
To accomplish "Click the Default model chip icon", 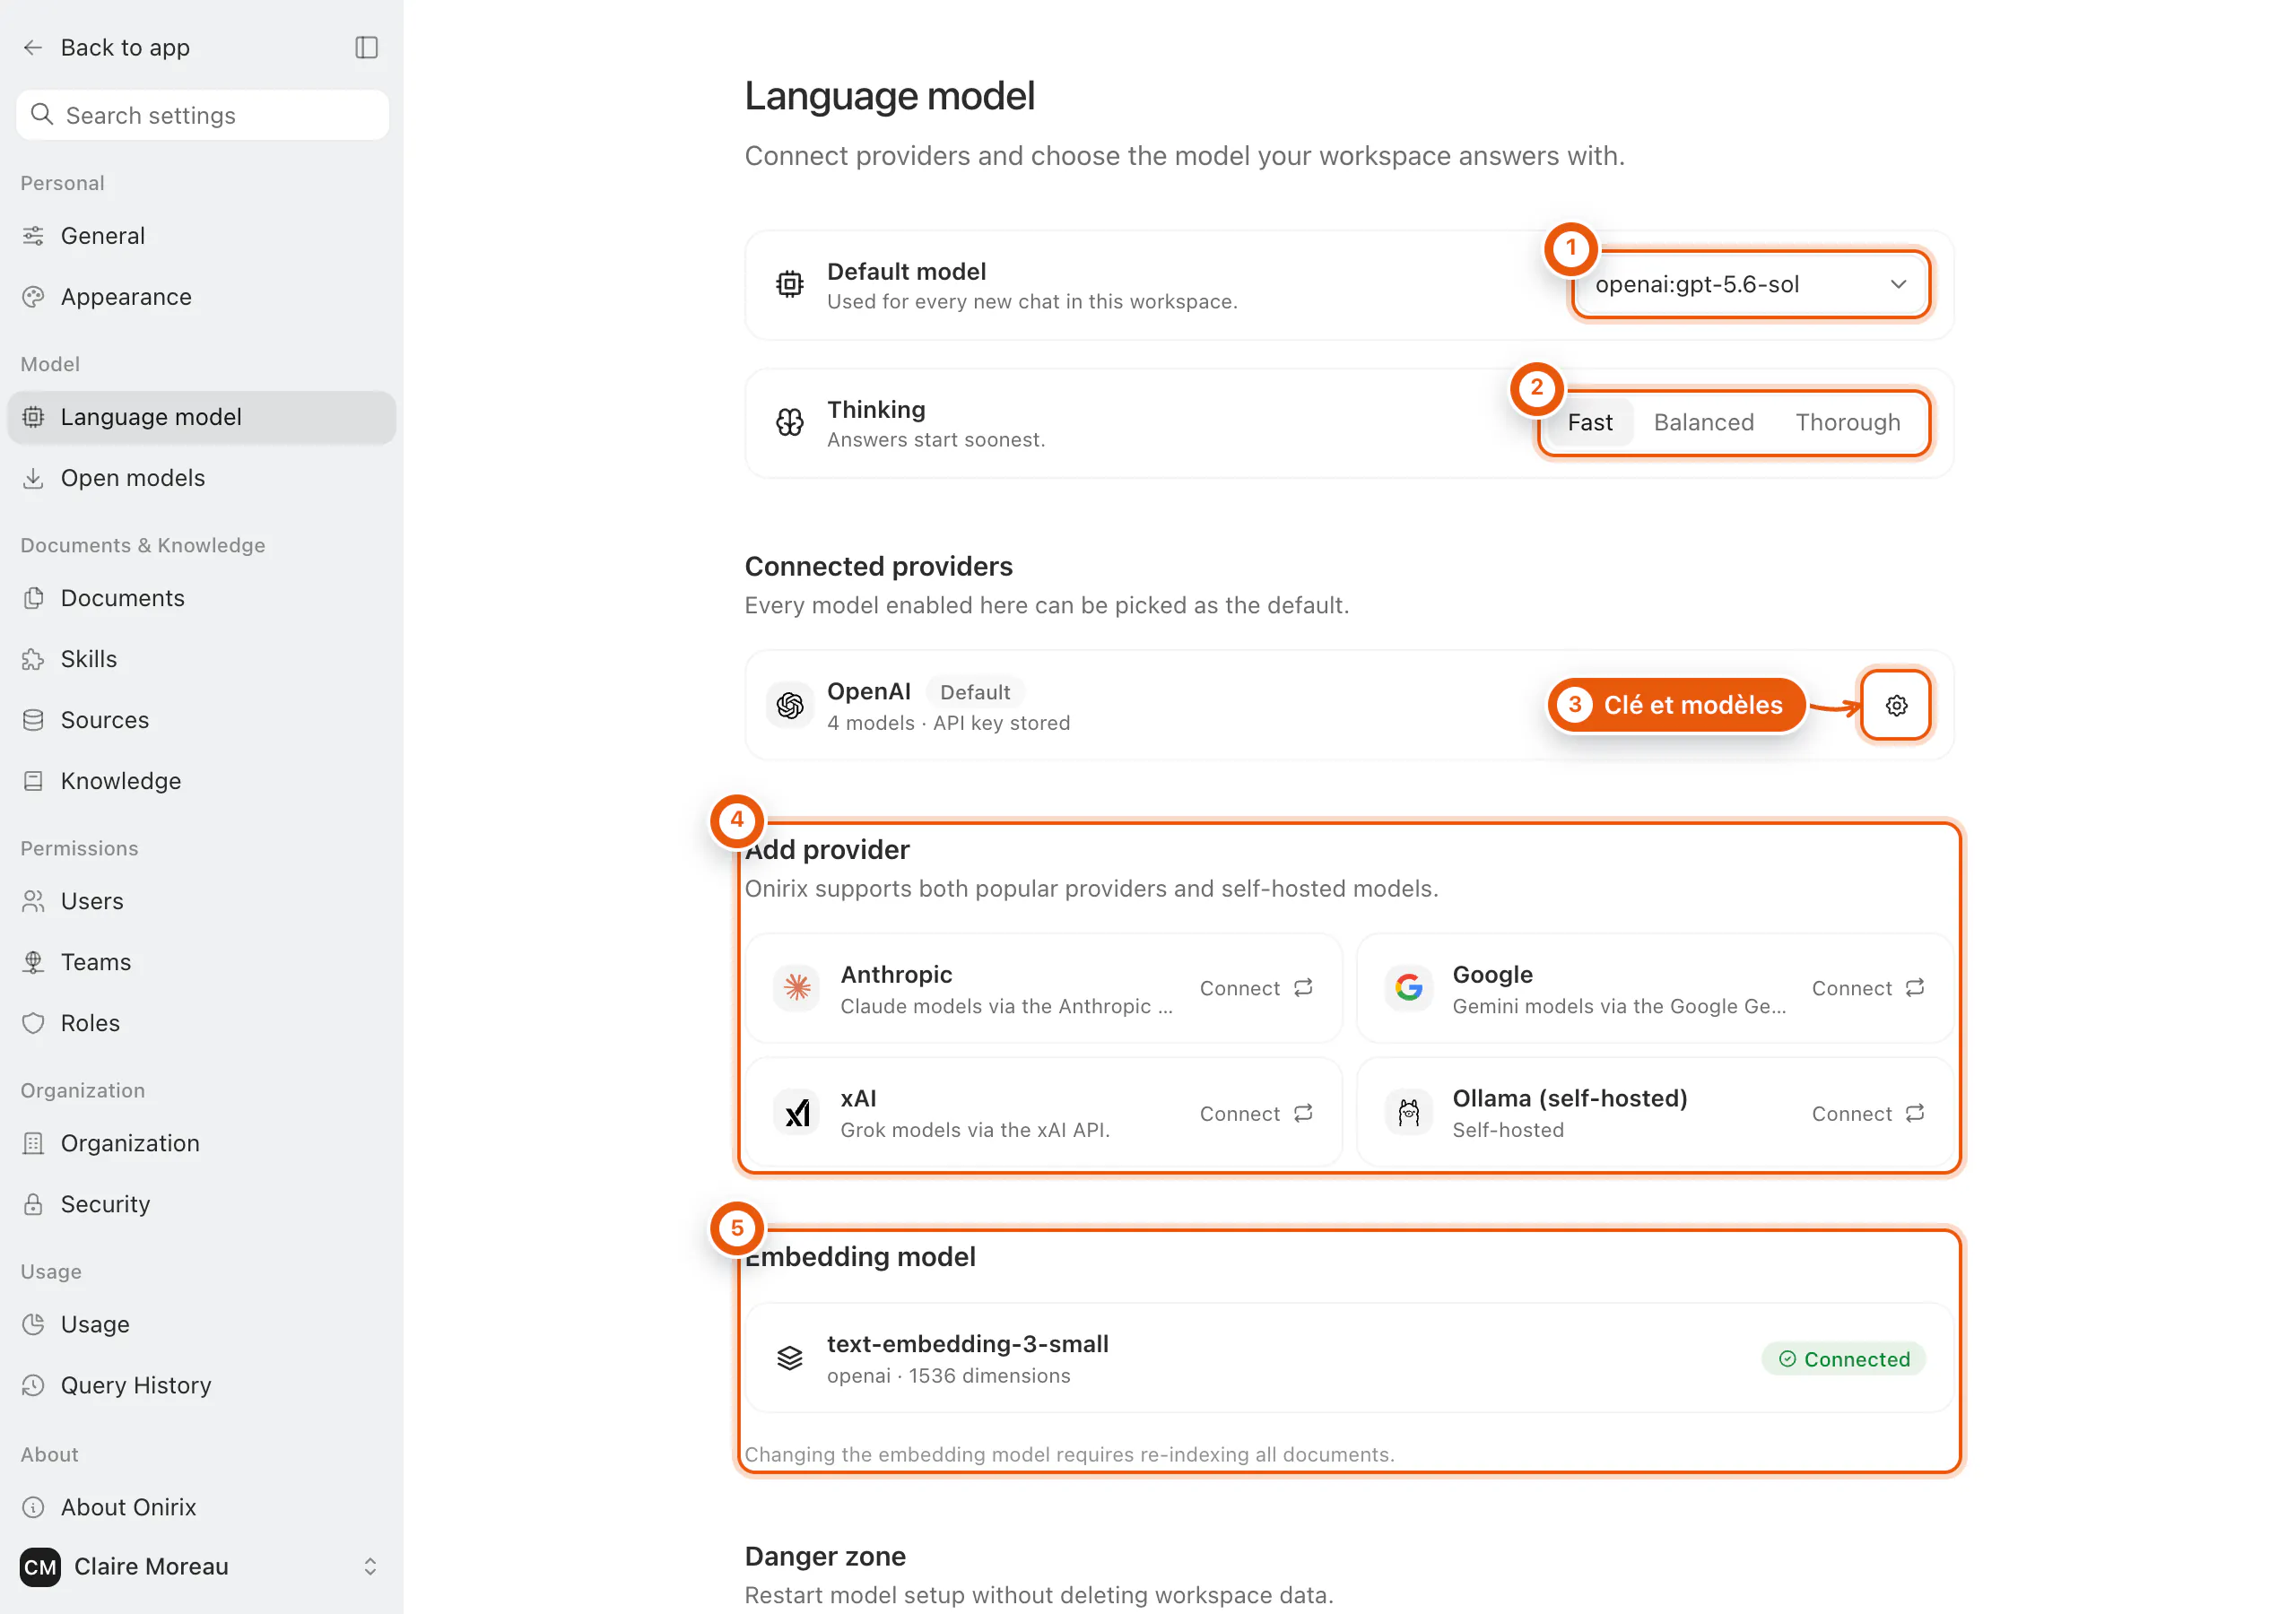I will tap(790, 285).
